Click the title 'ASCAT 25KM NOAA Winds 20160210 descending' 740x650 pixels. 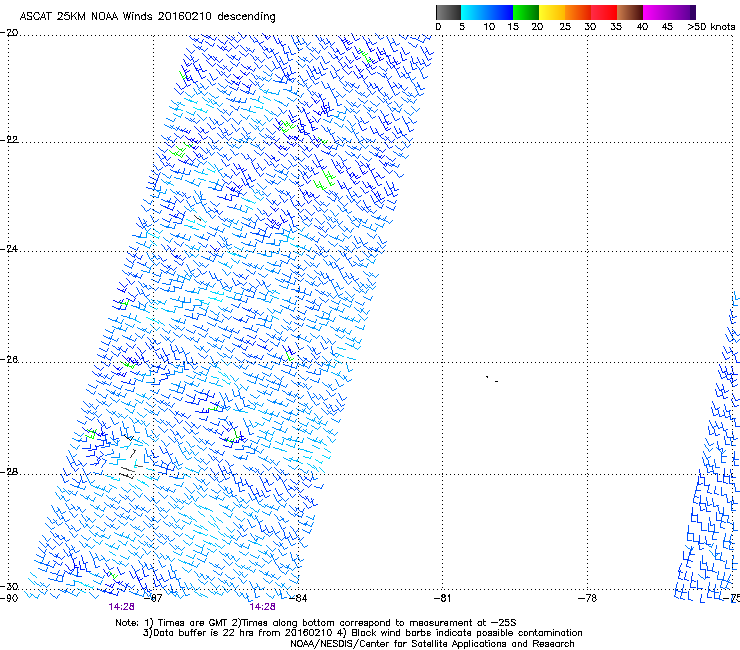pos(147,17)
